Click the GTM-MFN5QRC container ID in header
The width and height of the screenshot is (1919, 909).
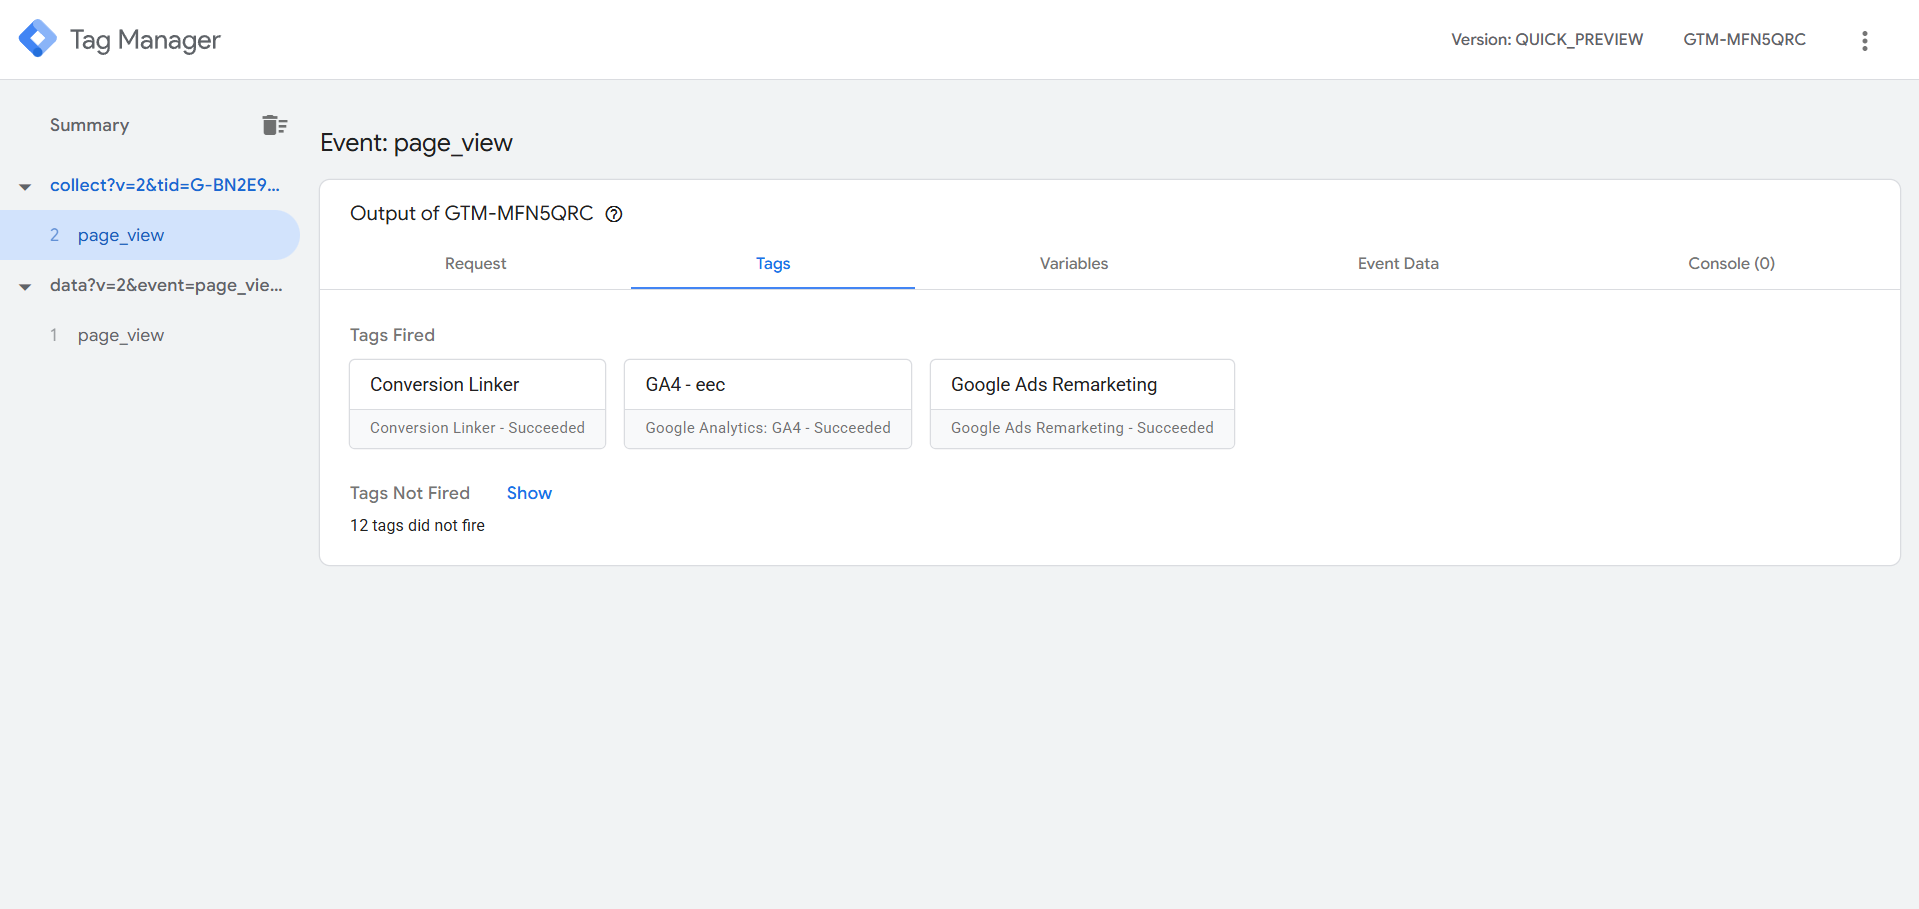(1744, 40)
